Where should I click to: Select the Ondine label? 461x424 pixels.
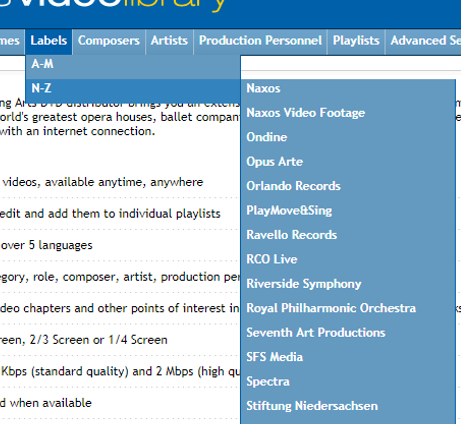coord(348,137)
